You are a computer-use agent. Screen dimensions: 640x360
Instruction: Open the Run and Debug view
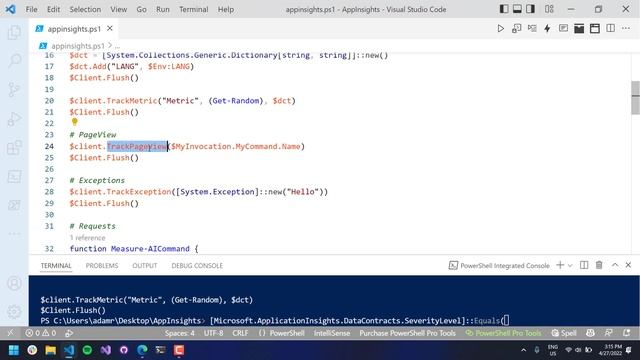click(x=14, y=119)
